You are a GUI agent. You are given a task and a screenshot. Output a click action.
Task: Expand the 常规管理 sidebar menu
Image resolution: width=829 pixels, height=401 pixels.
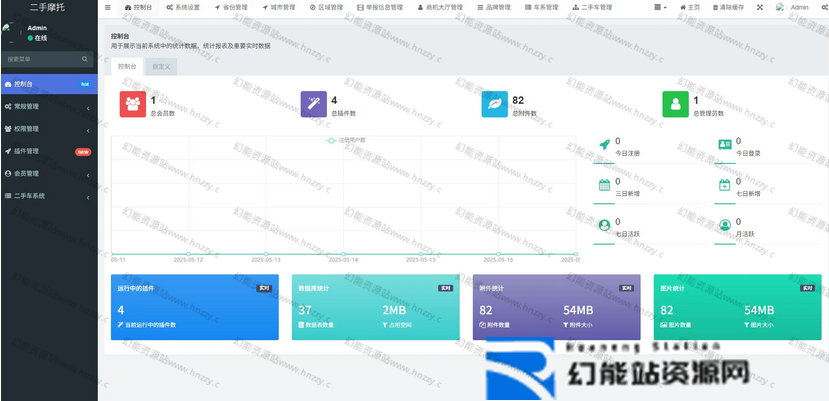tap(48, 106)
